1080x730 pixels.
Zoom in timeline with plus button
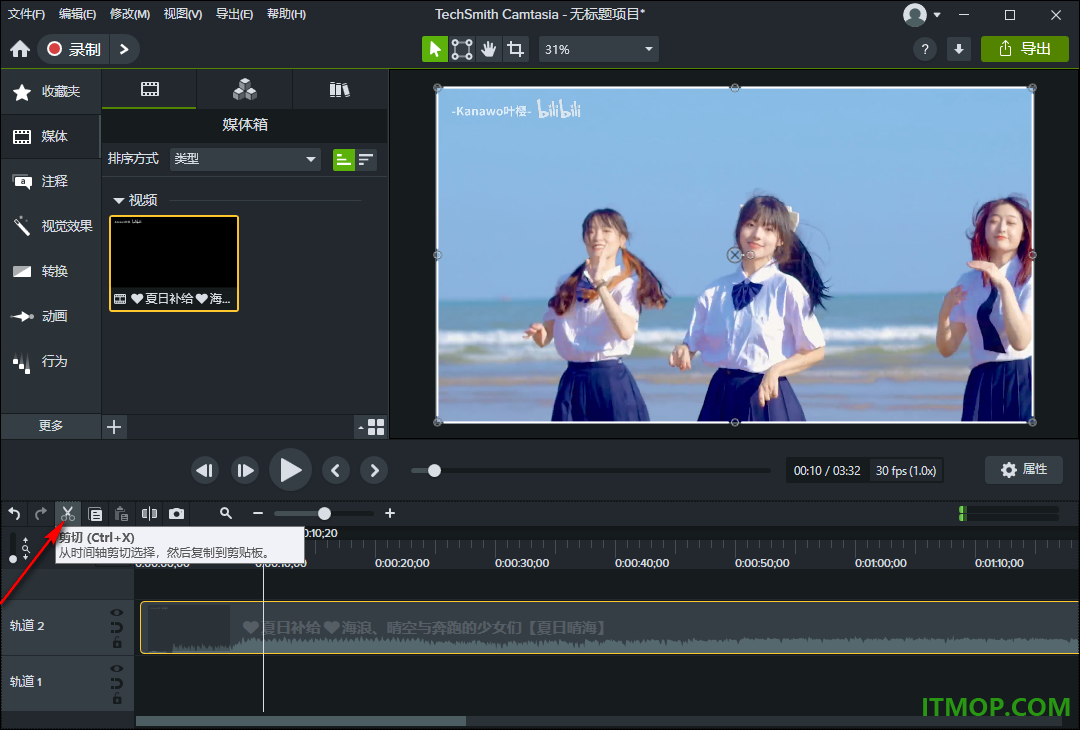(390, 513)
